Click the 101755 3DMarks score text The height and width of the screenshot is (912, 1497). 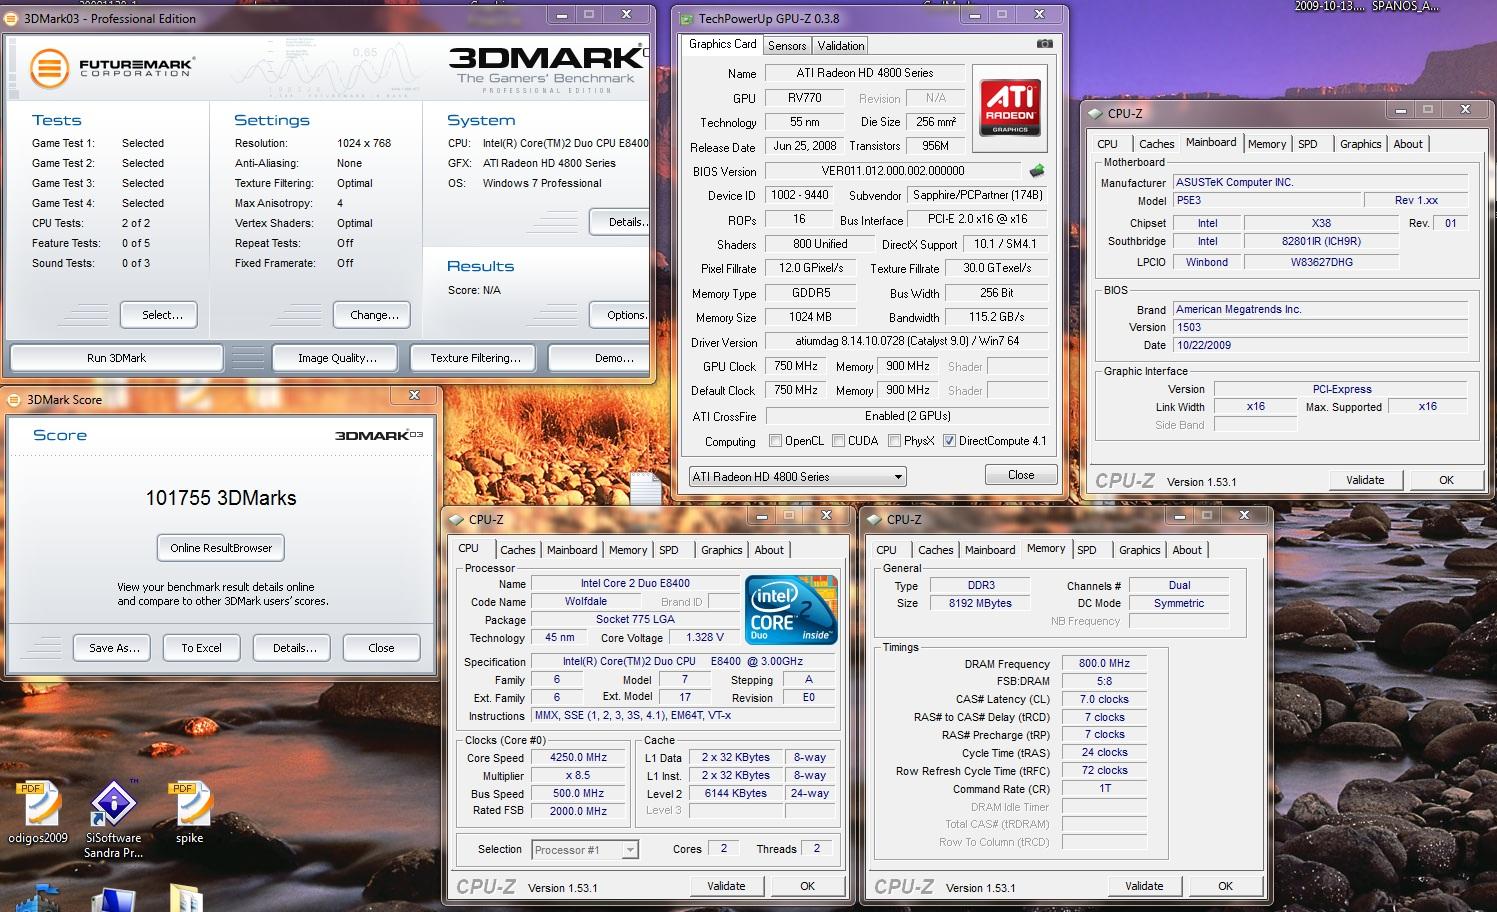tap(221, 498)
